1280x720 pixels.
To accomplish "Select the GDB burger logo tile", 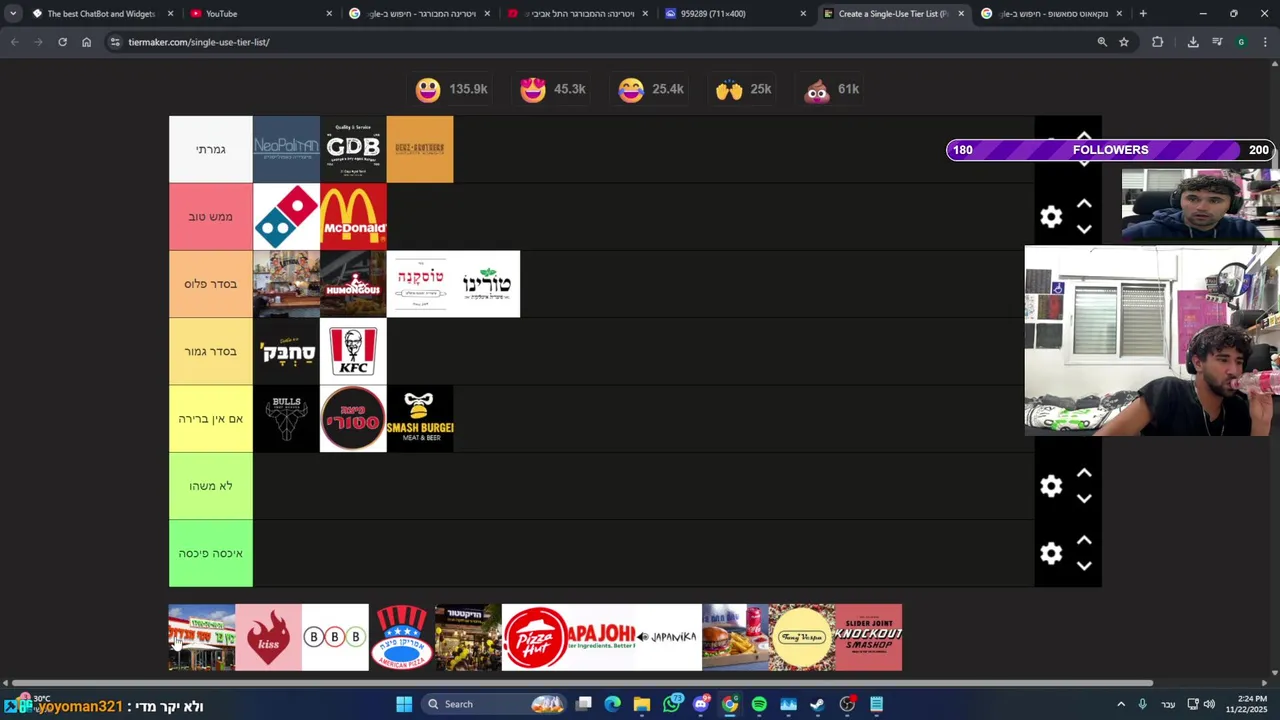I will click(x=353, y=150).
